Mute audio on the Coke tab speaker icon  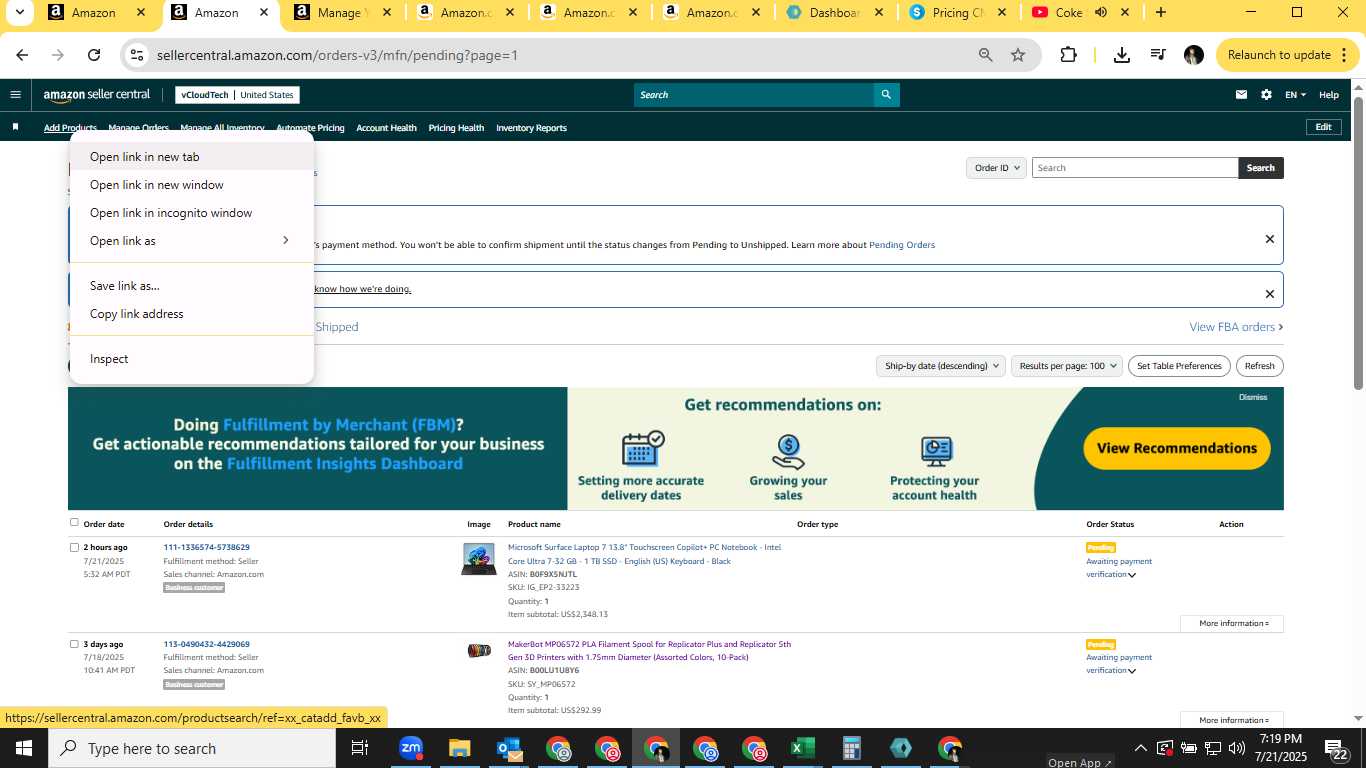click(1101, 13)
